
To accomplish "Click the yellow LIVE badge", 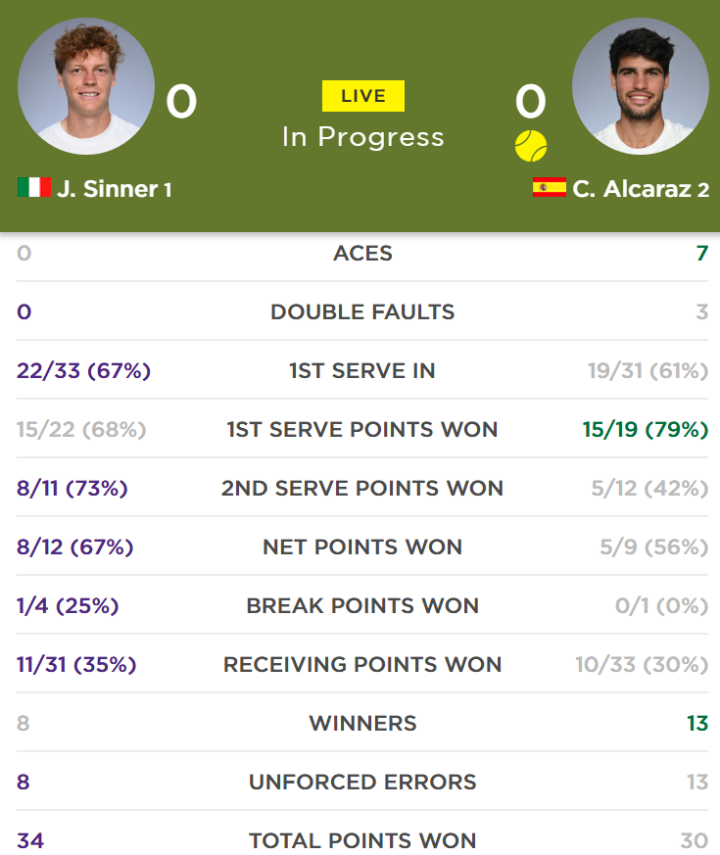I will click(363, 96).
